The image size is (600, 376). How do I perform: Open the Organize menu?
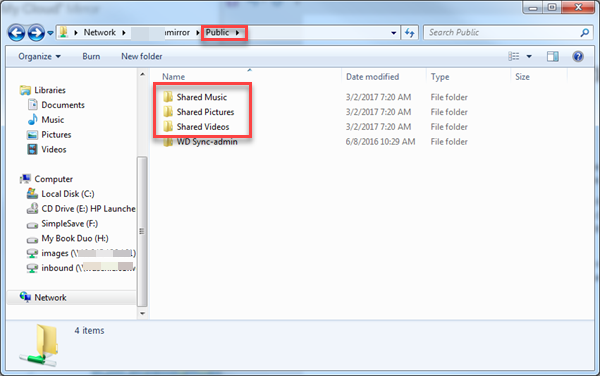39,57
